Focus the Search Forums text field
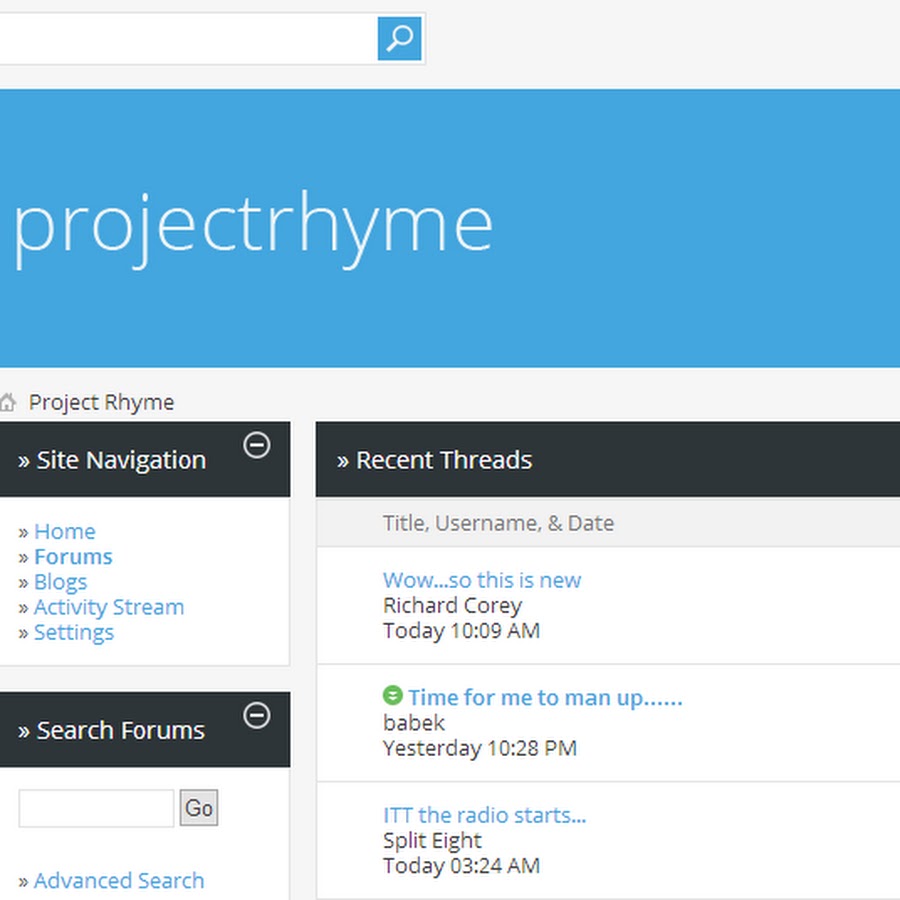This screenshot has width=900, height=900. (96, 808)
